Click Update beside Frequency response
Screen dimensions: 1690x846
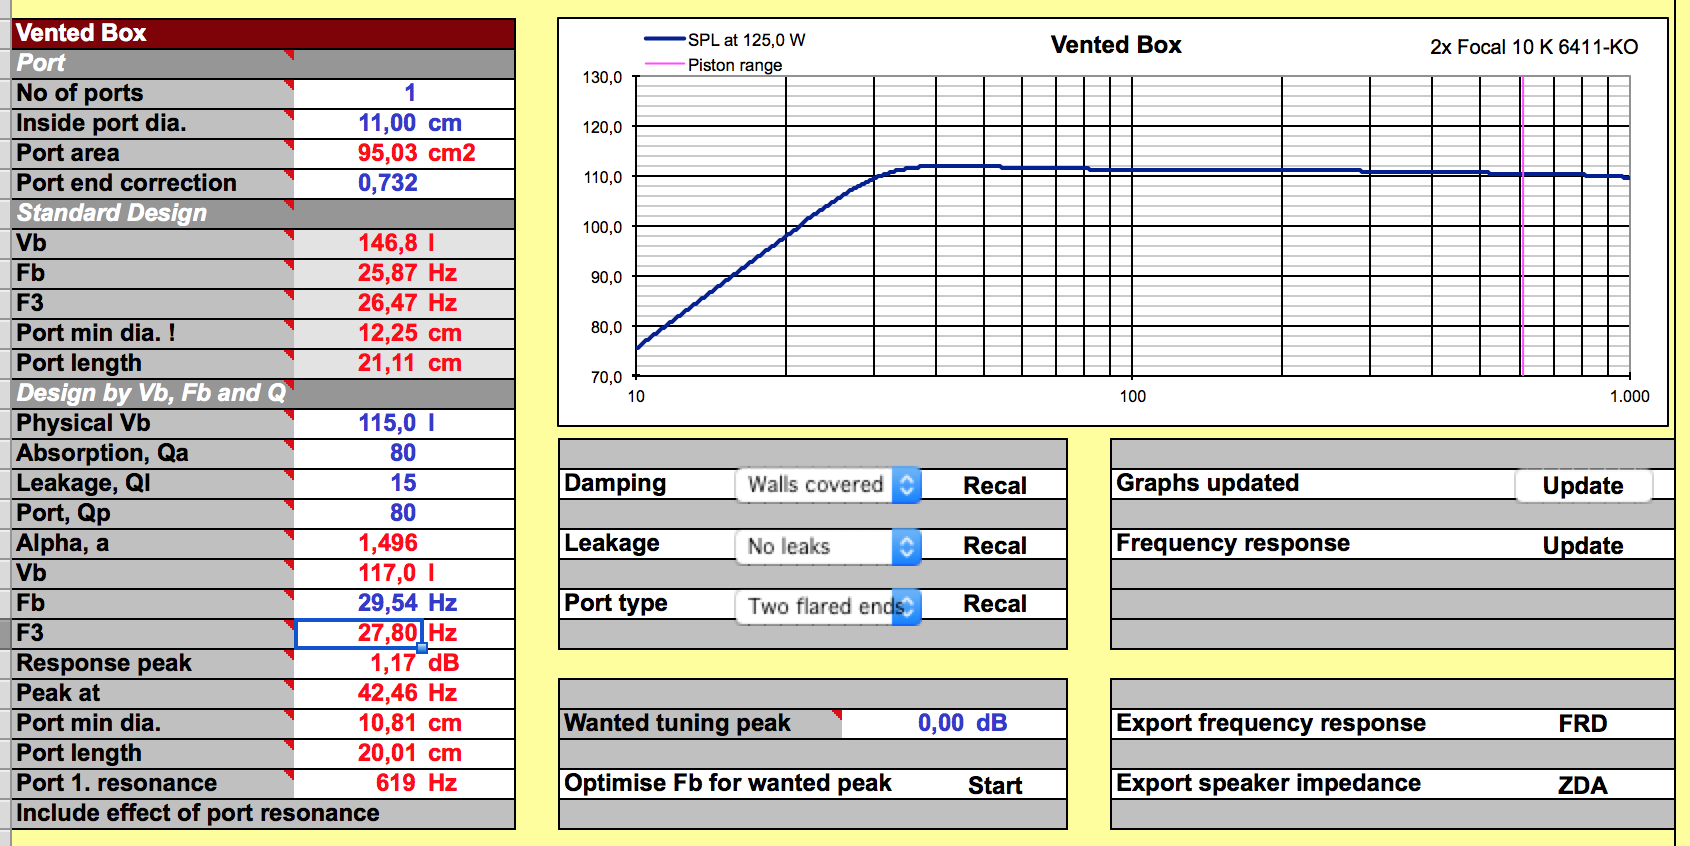pos(1583,546)
